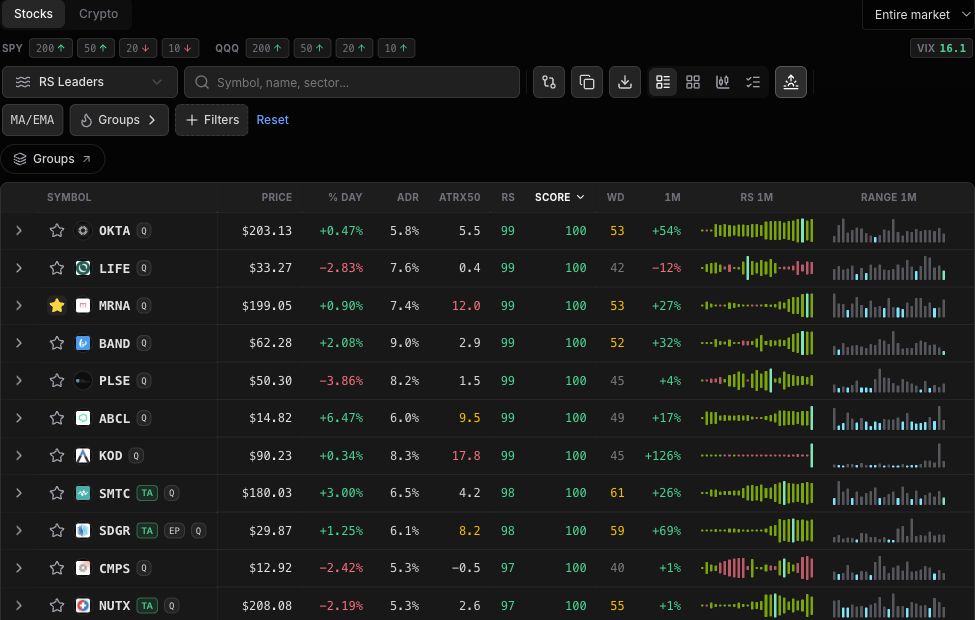Expand the MRNA row
Image resolution: width=975 pixels, height=620 pixels.
tap(19, 305)
